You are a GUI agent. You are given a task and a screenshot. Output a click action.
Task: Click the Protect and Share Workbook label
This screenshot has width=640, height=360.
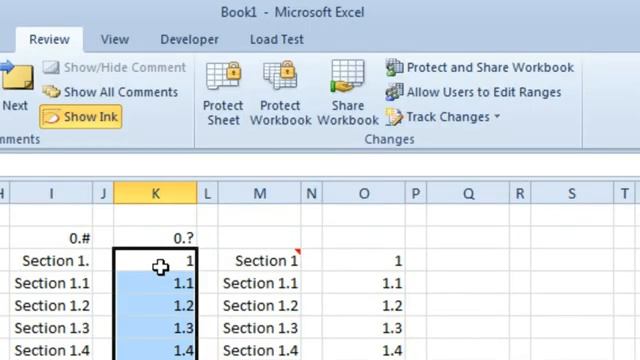point(490,67)
